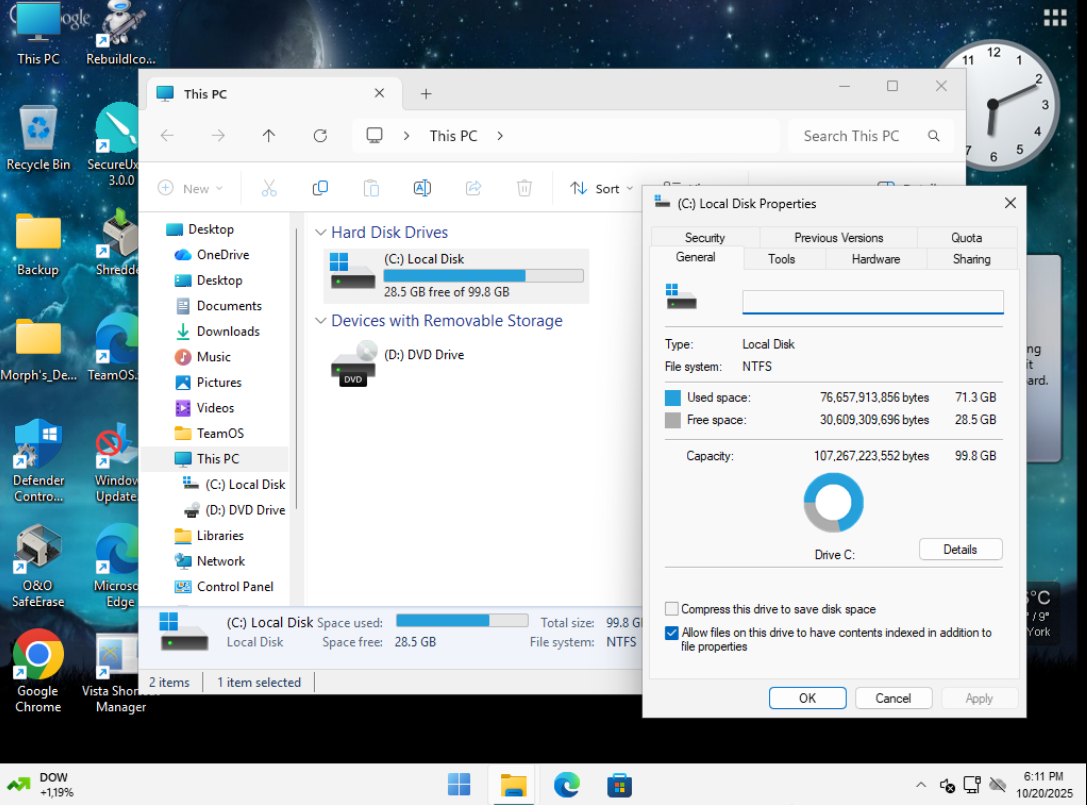Collapse Devices with Removable Storage group
This screenshot has height=805, width=1087.
coord(320,321)
